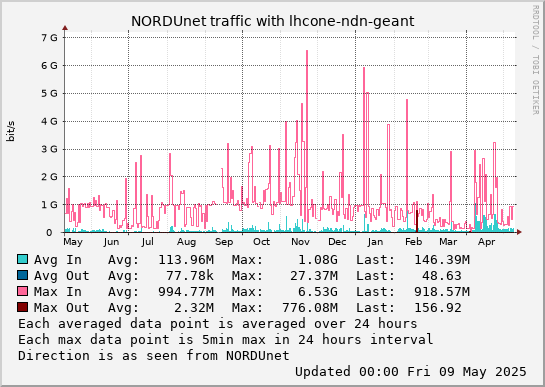Screen dimensions: 545x387
Task: Click the 'May' x-axis month label
Action: (x=73, y=242)
